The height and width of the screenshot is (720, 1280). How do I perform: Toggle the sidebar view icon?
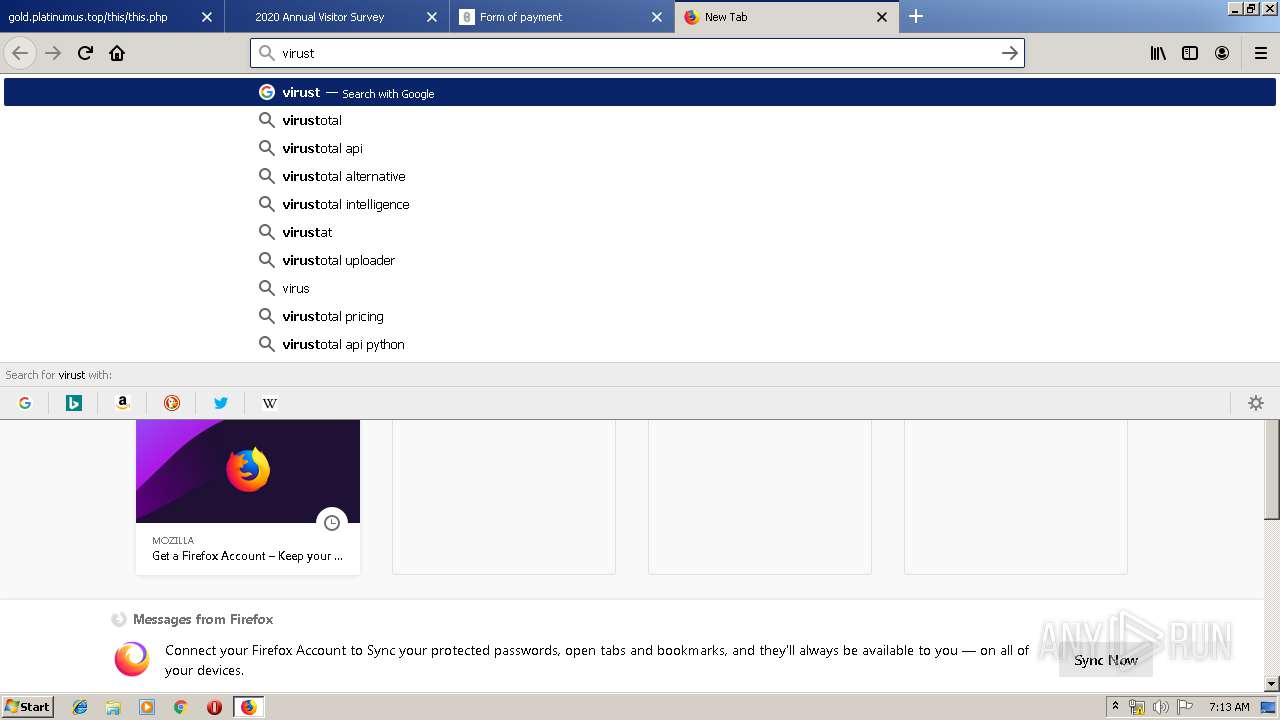[x=1190, y=53]
